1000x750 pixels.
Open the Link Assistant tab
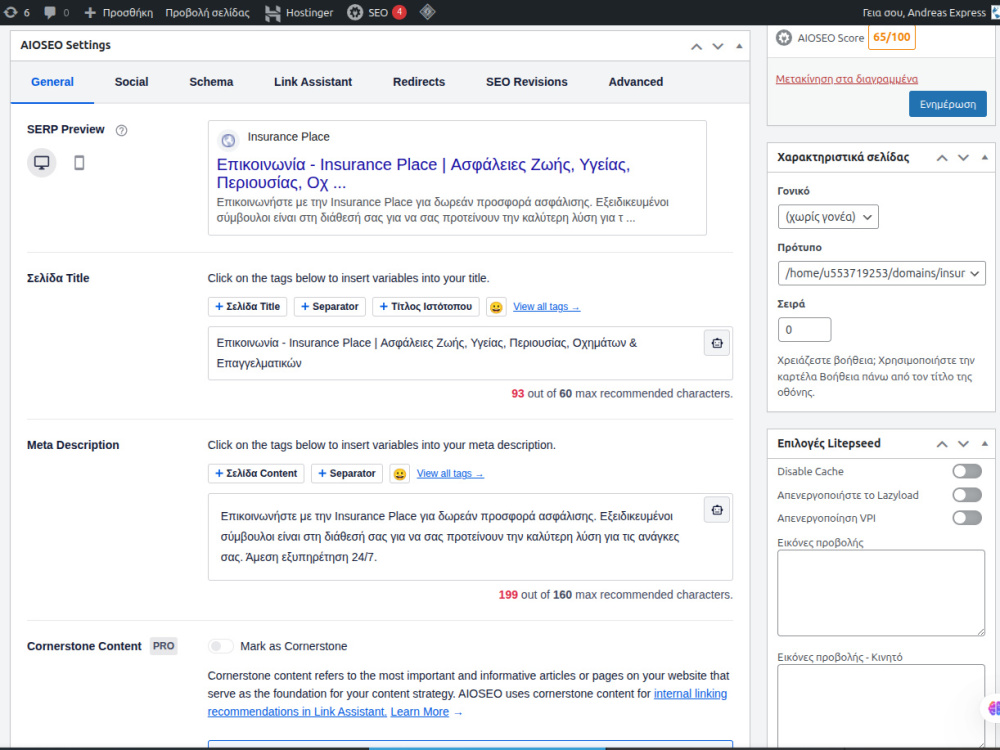point(312,82)
